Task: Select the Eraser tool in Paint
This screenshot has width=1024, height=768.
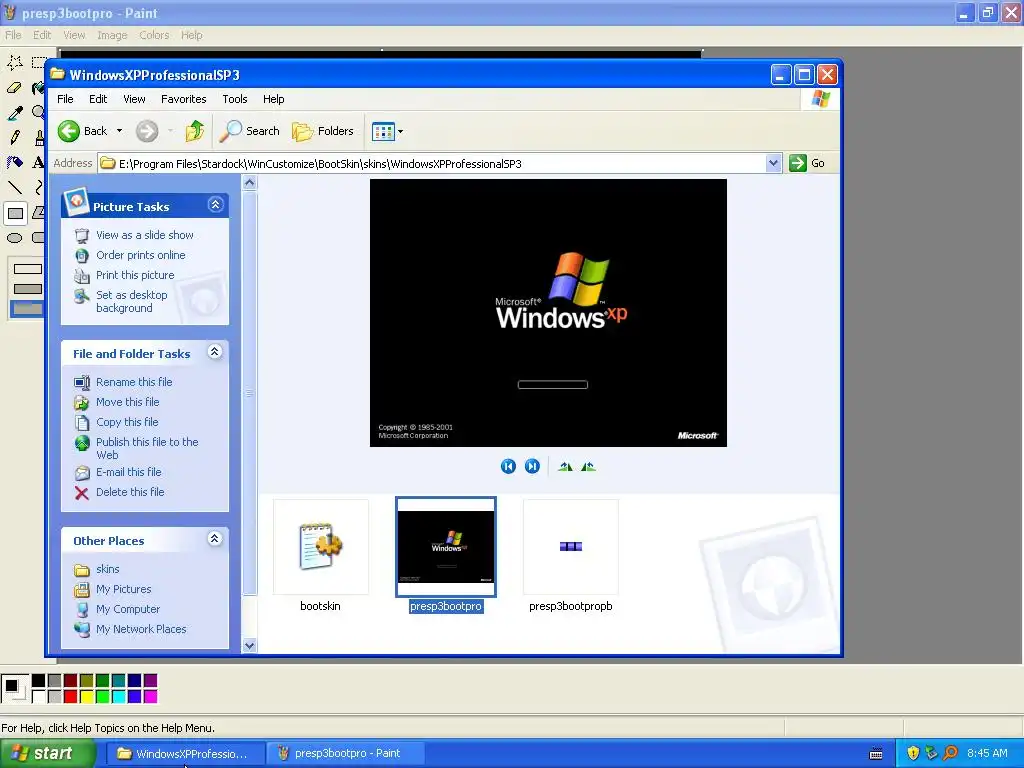Action: (x=14, y=87)
